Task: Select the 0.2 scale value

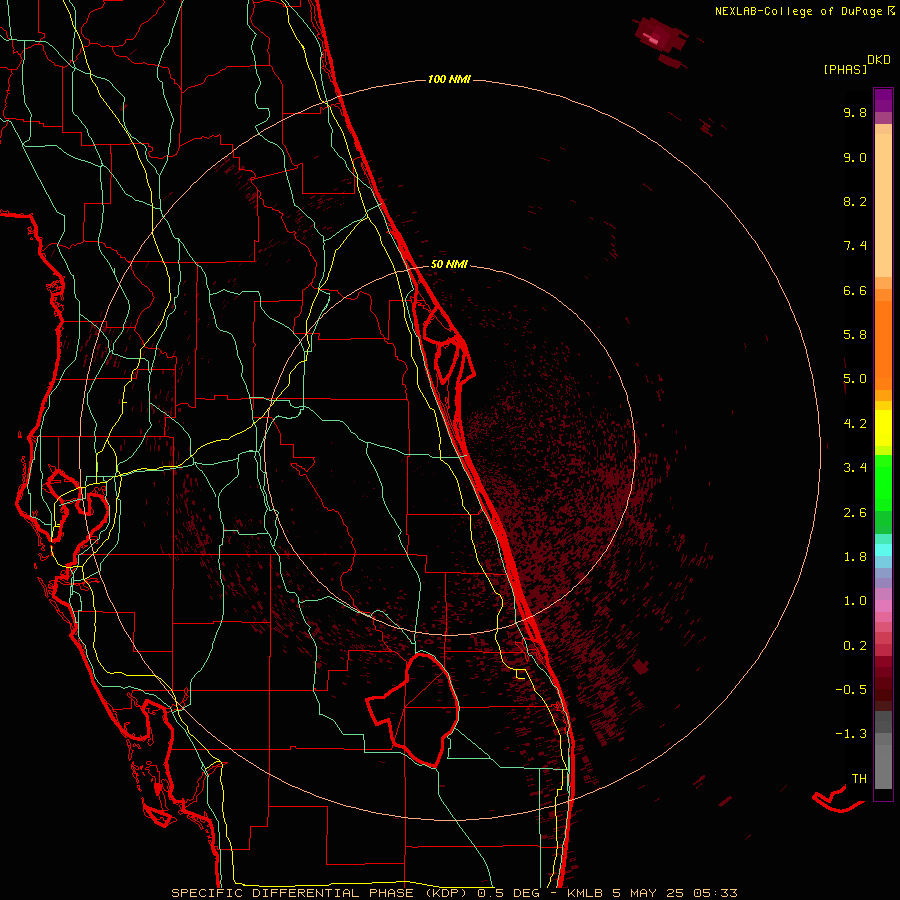Action: (855, 646)
